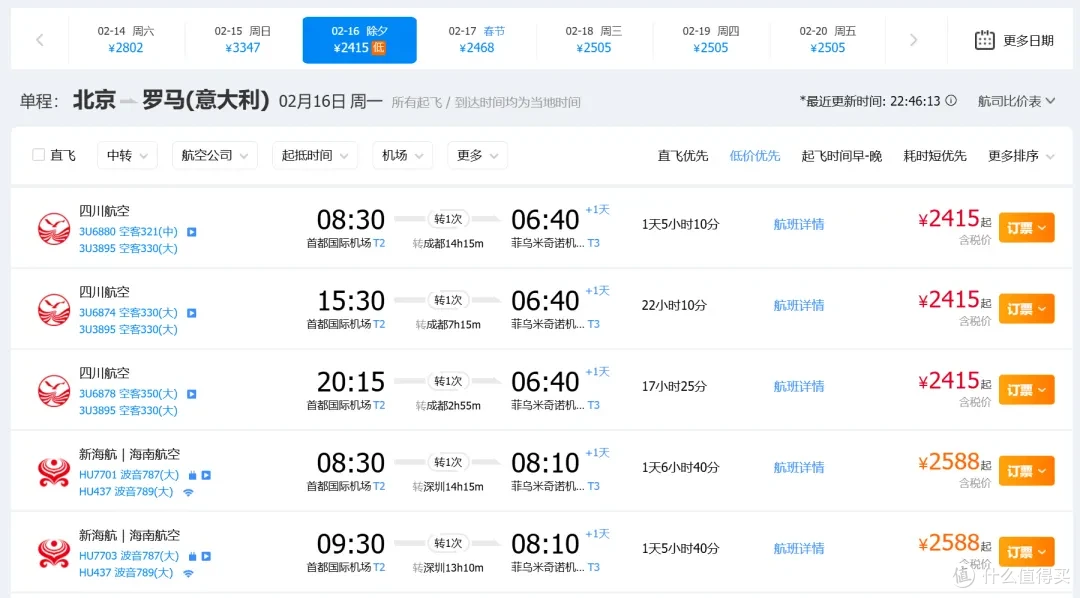Click flight number 3U6874 空客330(大)
This screenshot has width=1080, height=598.
pos(128,313)
